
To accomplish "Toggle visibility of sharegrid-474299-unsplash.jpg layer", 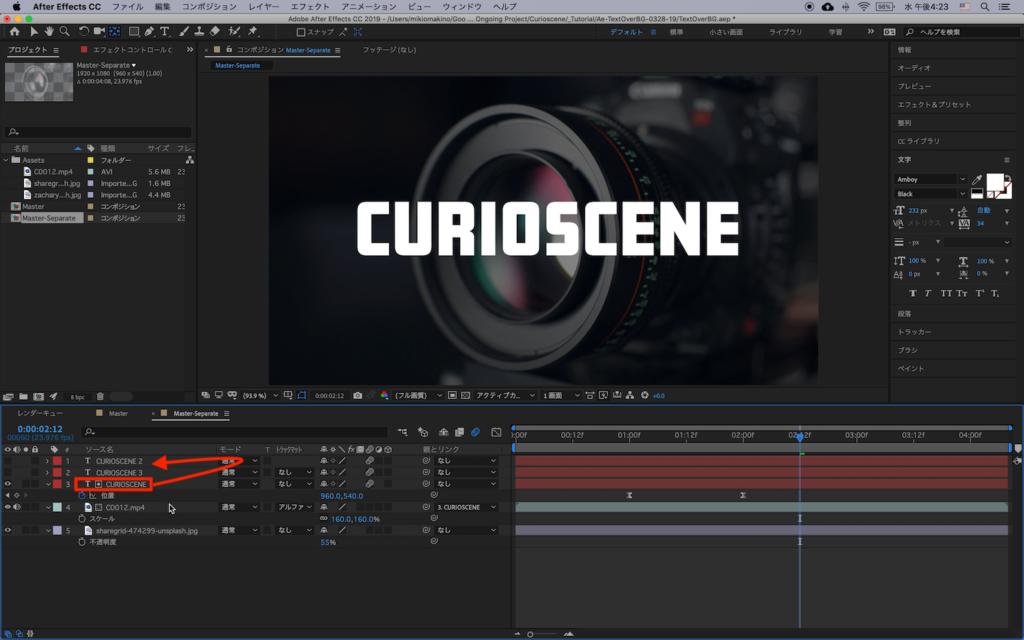I will click(7, 530).
